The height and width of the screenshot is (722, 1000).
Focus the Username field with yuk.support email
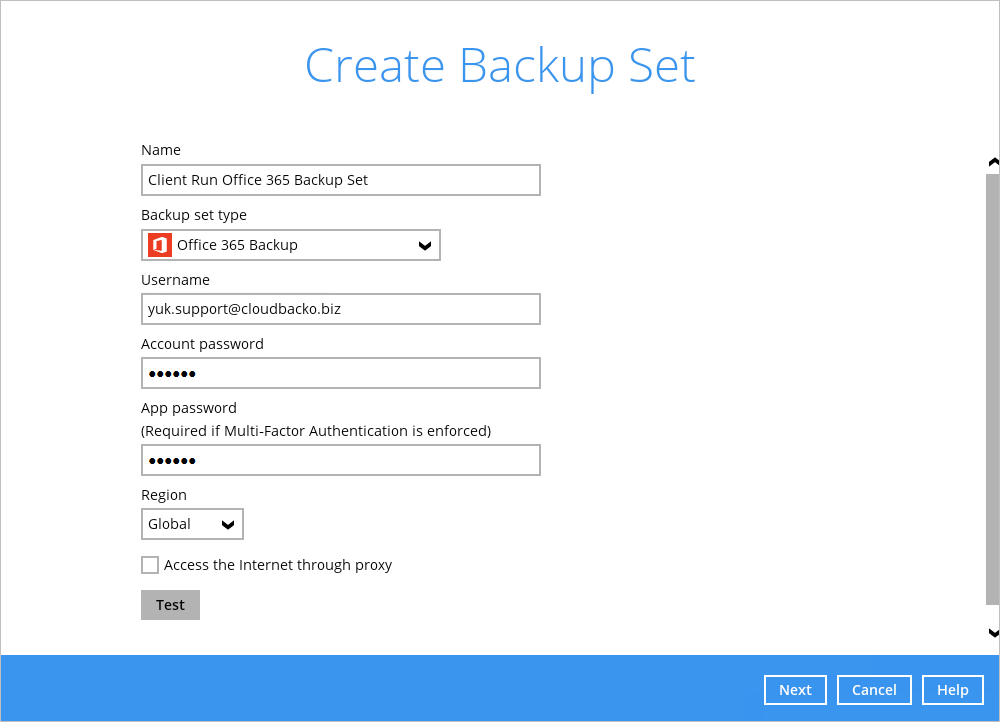coord(341,309)
